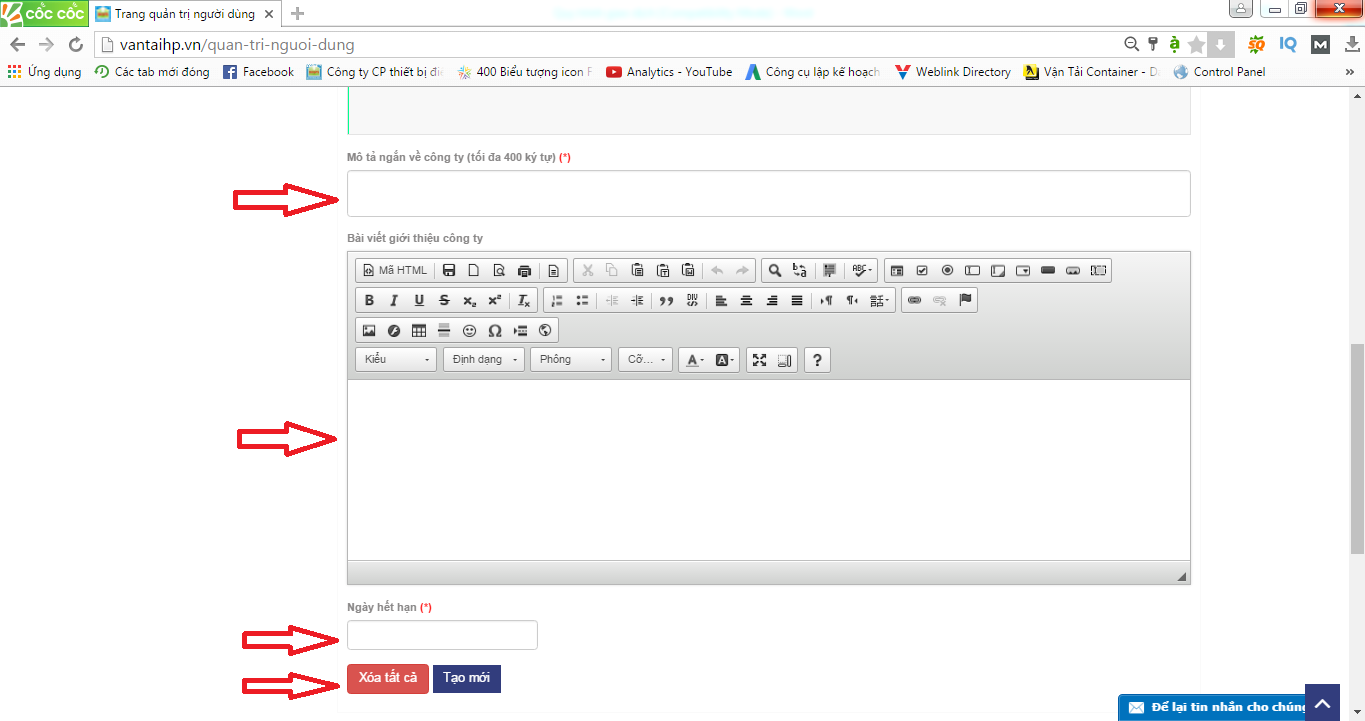Open the Smiley emoticon picker
Image resolution: width=1365 pixels, height=721 pixels.
pos(469,330)
